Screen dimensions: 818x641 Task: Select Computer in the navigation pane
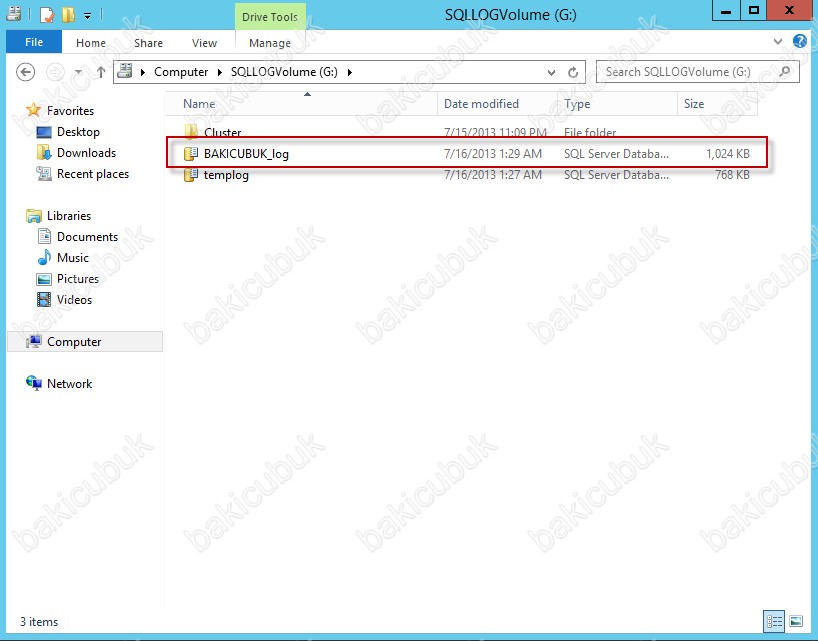click(x=85, y=342)
